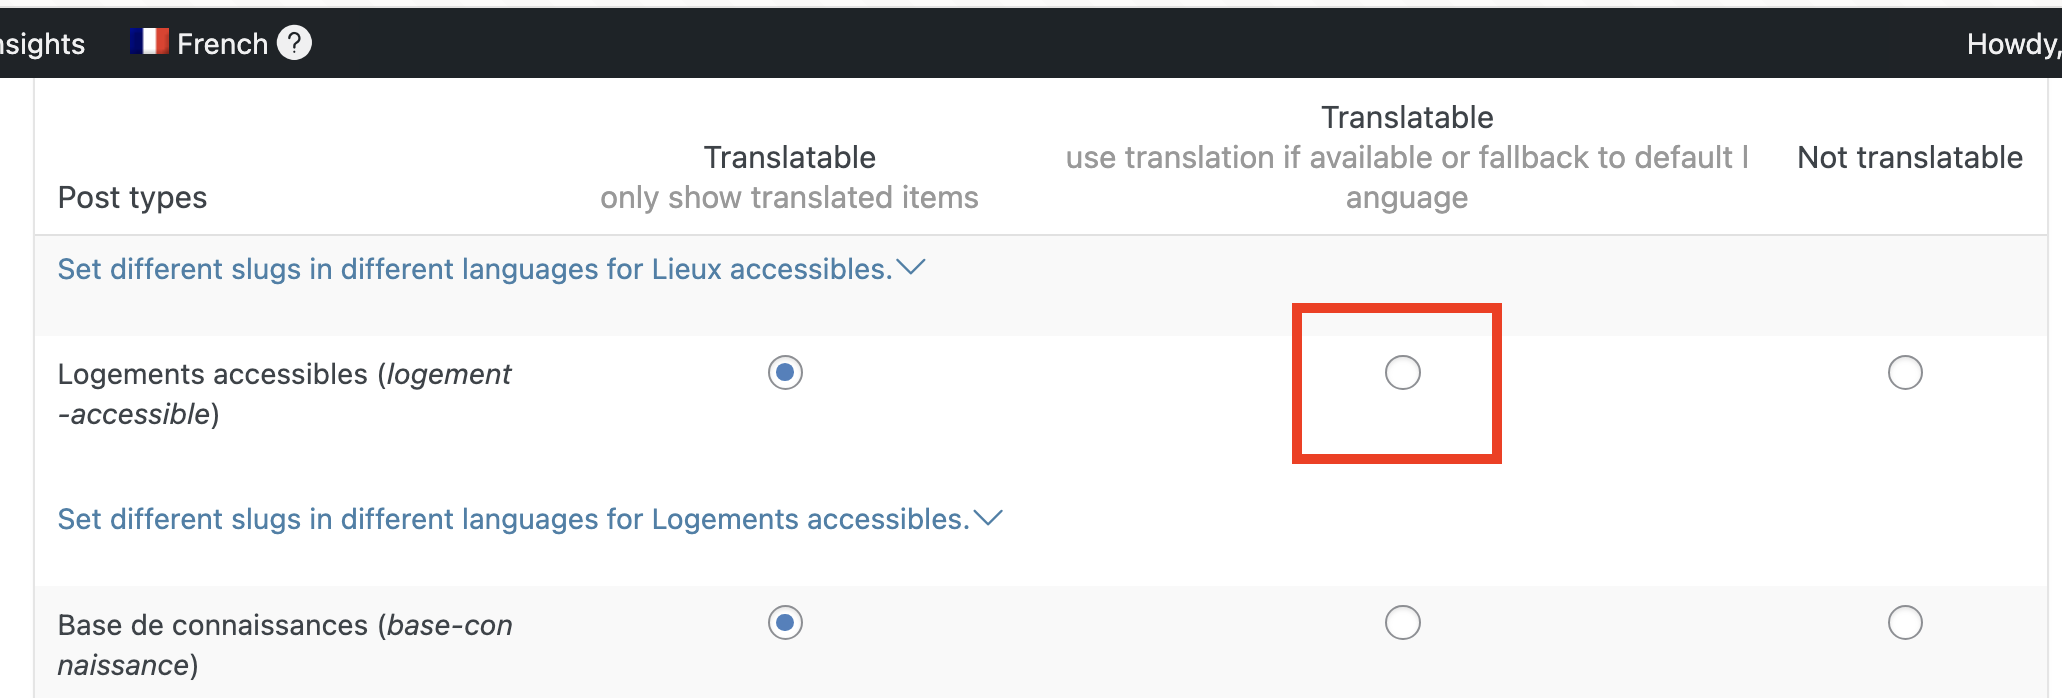2062x698 pixels.
Task: Open the French language menu in admin bar
Action: point(220,43)
